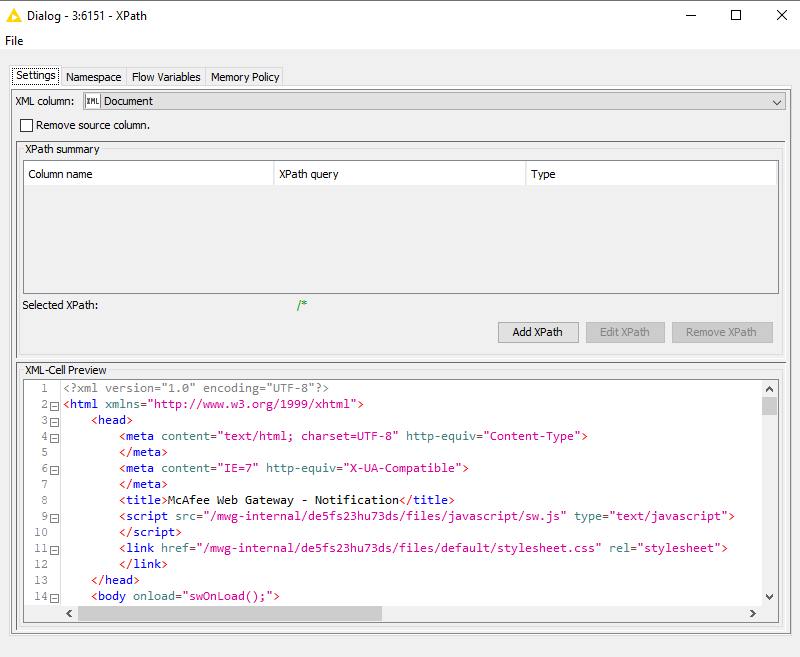Open the Flow Variables tab
800x657 pixels.
[x=166, y=77]
